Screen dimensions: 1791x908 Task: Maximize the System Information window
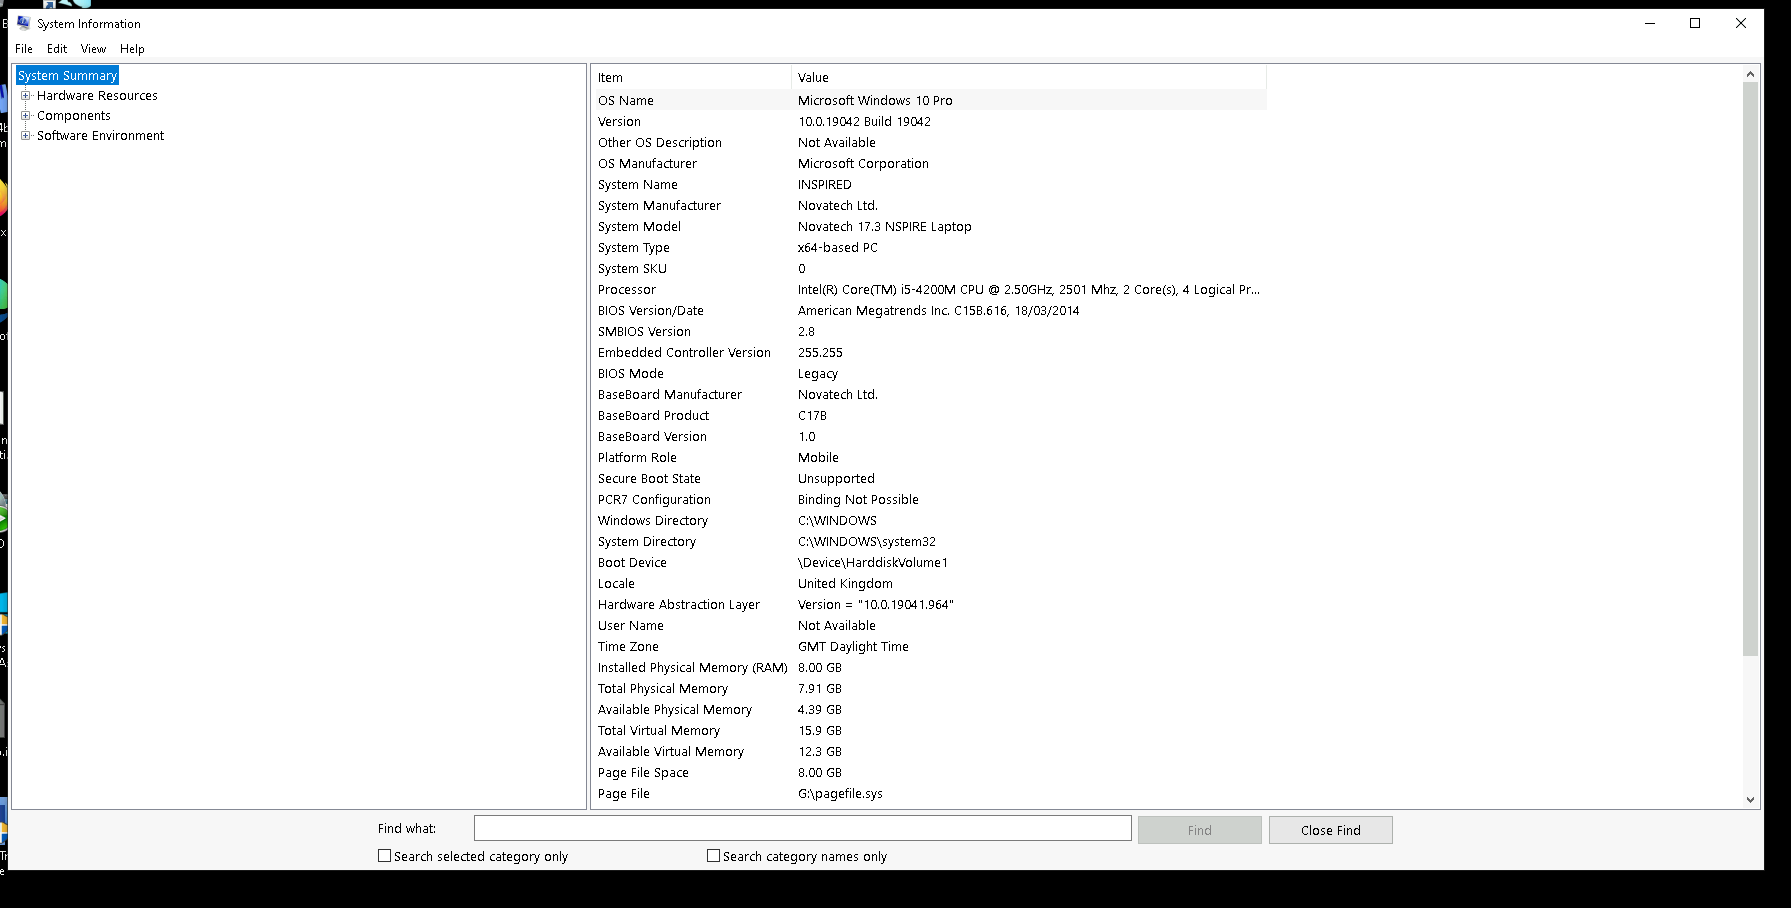click(1695, 23)
